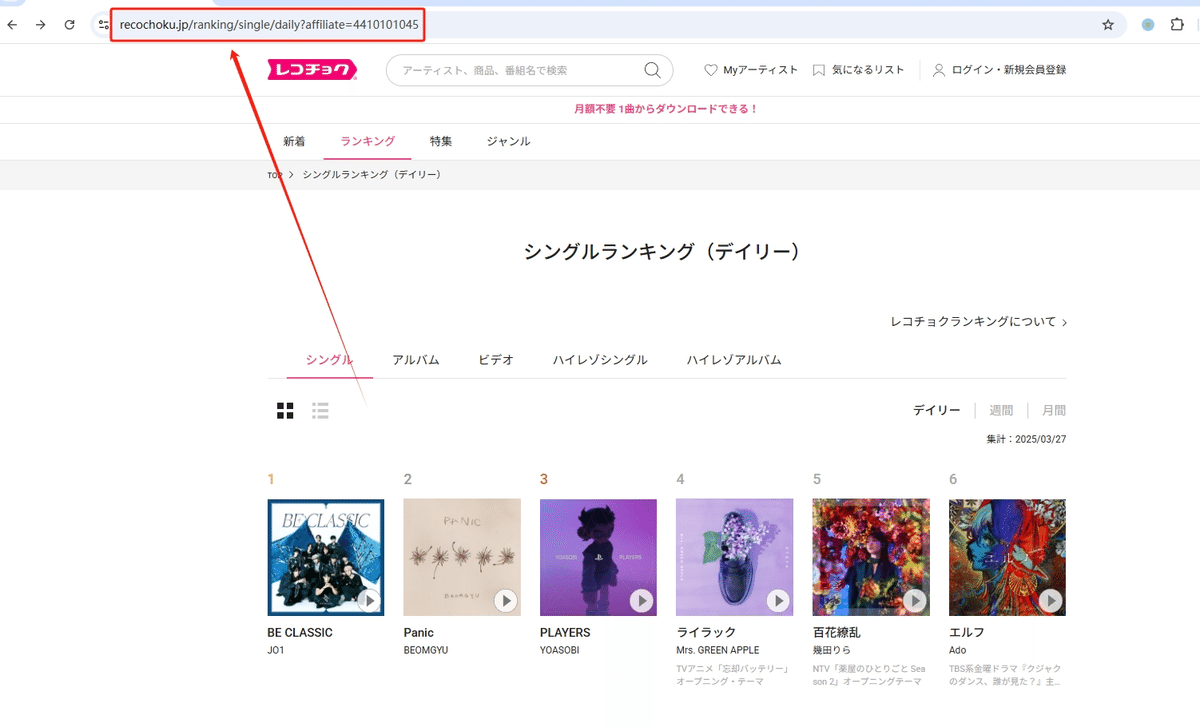Viewport: 1200px width, 727px height.
Task: Click the 百花繚乱 song title
Action: [x=837, y=632]
